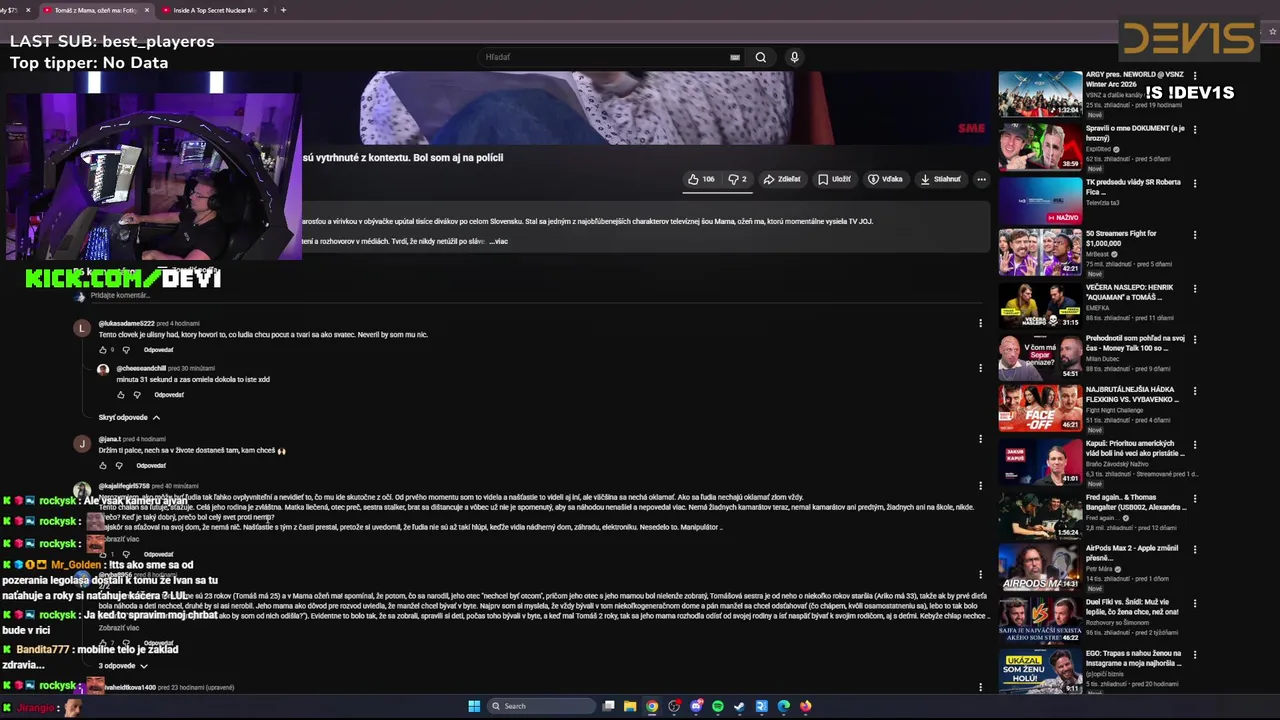Open options for VEČERA NASLEPO video
The width and height of the screenshot is (1280, 720).
click(1194, 289)
